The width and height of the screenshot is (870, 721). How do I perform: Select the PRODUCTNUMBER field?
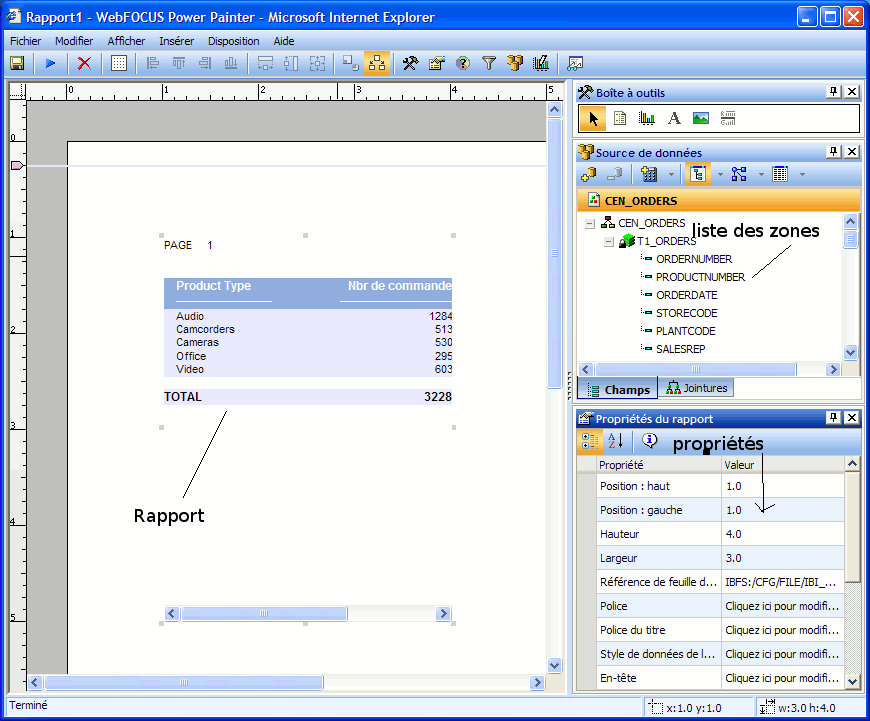click(700, 277)
